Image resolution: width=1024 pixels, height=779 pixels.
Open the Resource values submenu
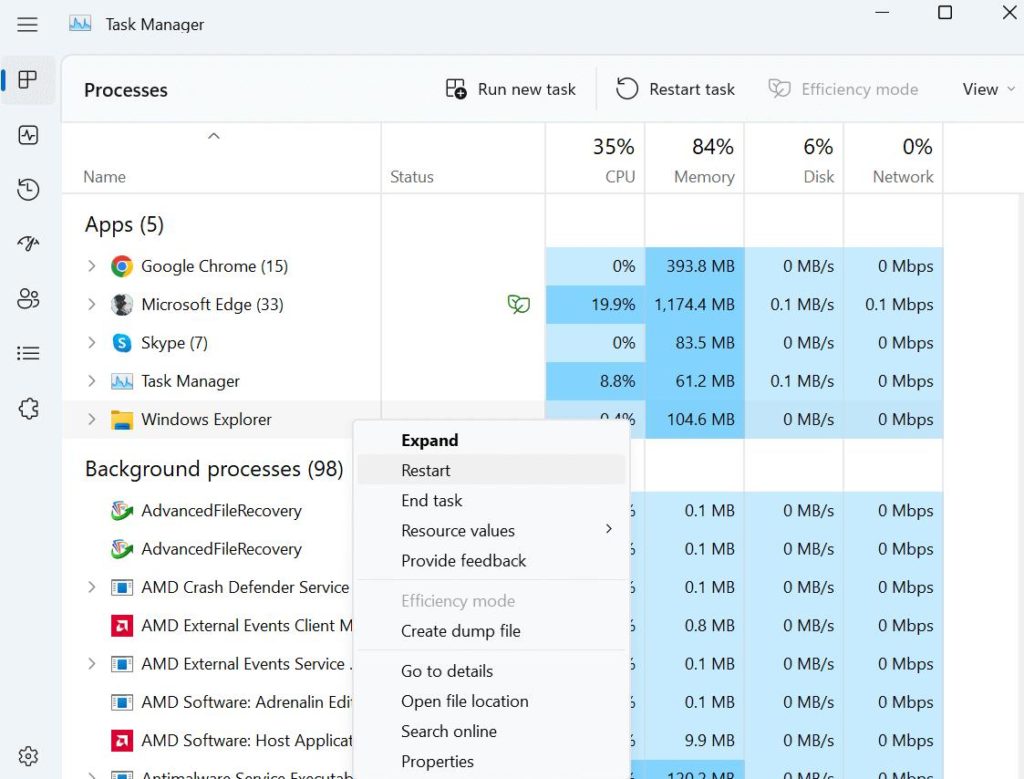pos(458,530)
